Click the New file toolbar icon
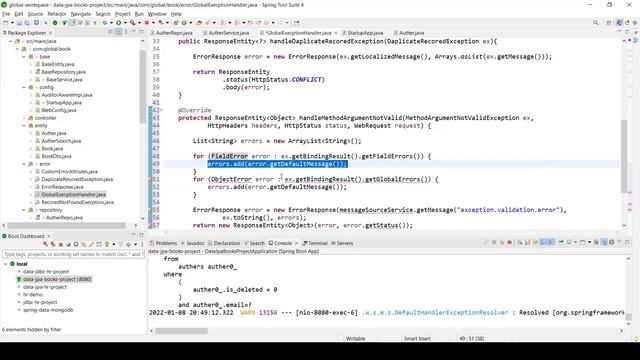The image size is (640, 360). 5,23
